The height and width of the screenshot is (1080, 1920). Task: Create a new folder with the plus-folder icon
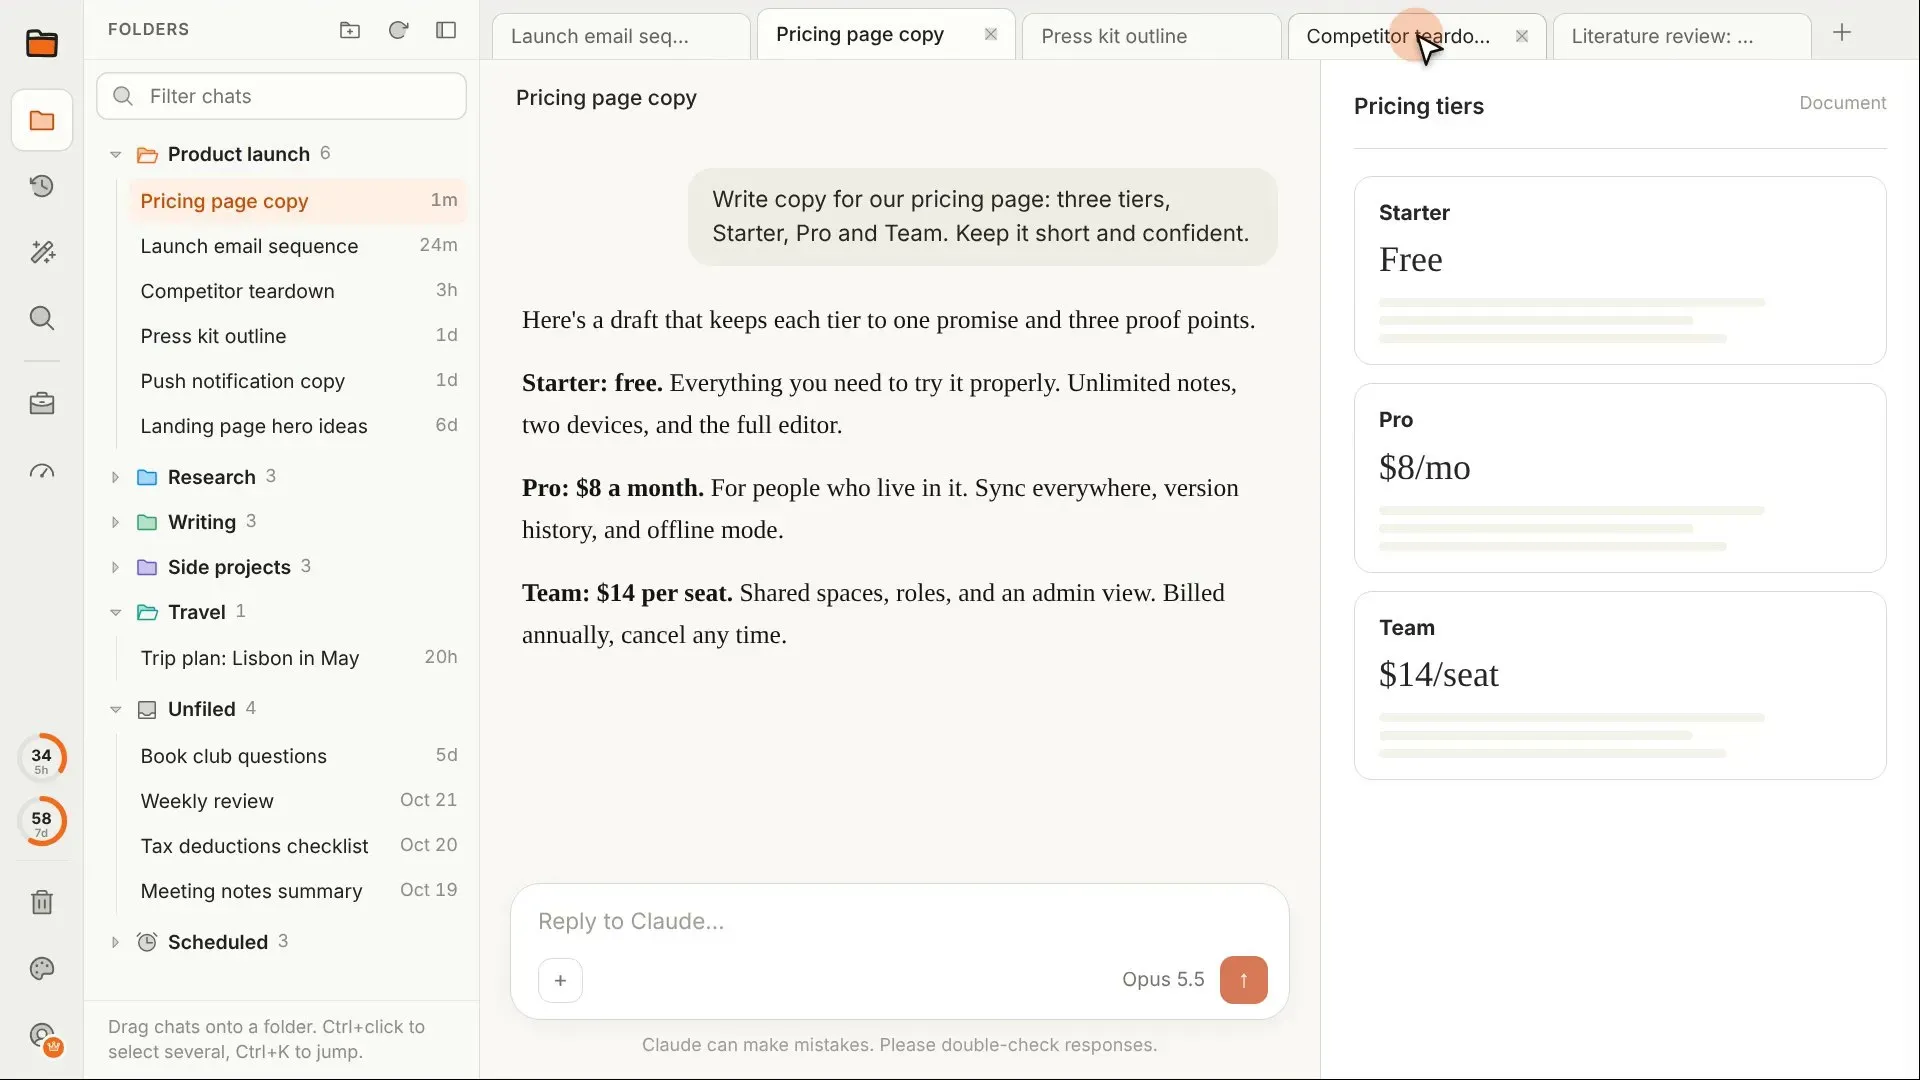[350, 30]
